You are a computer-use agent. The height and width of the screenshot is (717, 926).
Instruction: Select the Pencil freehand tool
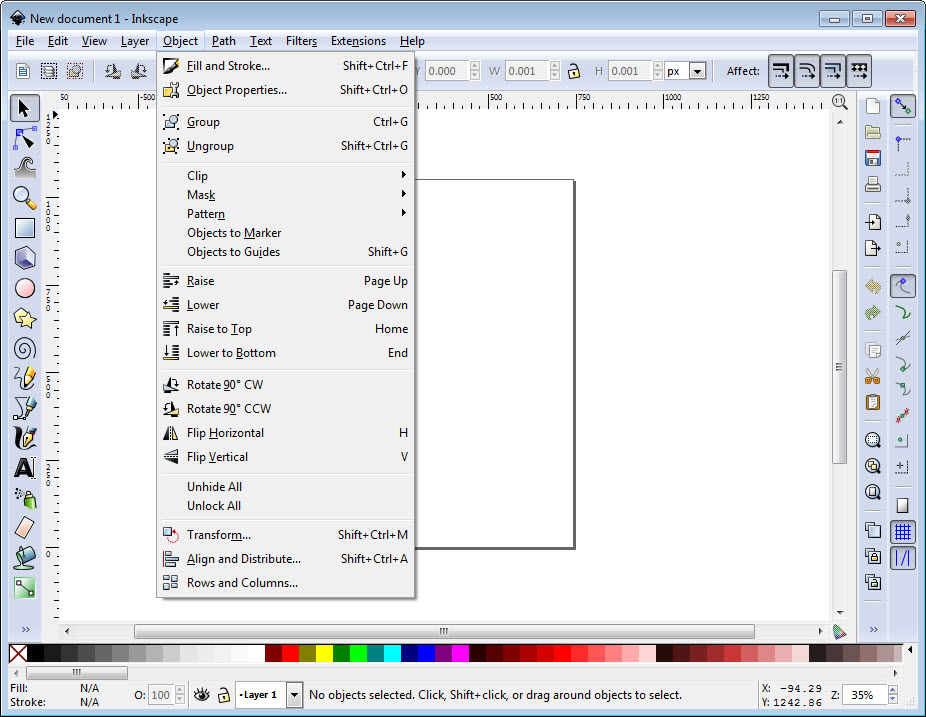(x=24, y=378)
